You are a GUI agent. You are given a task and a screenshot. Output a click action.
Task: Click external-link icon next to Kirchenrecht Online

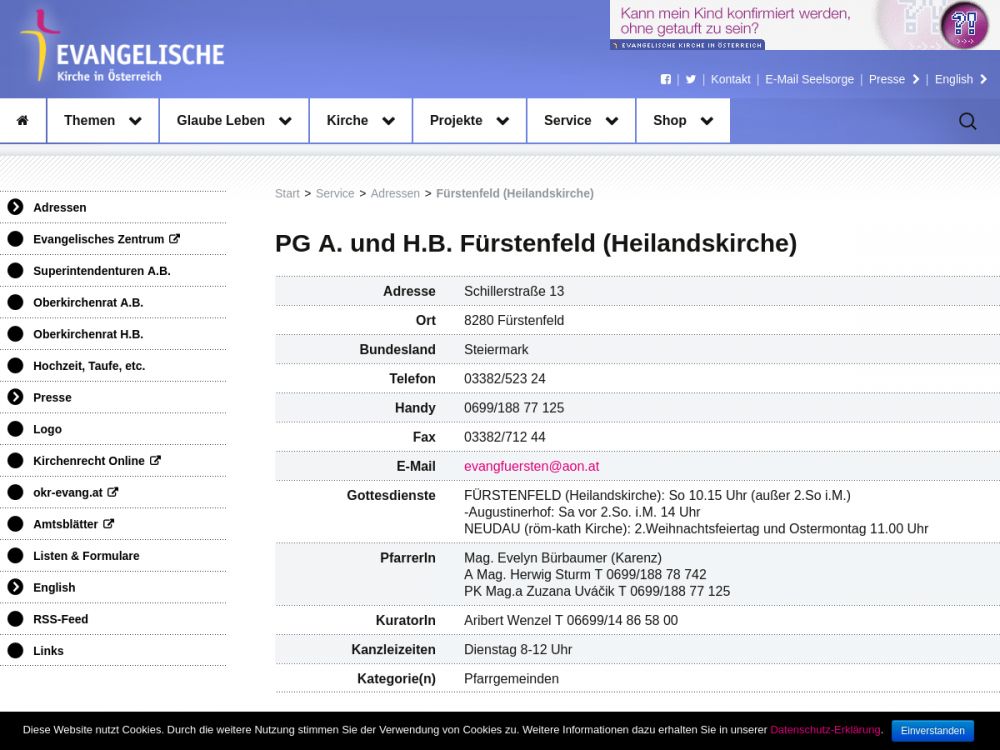tap(155, 461)
